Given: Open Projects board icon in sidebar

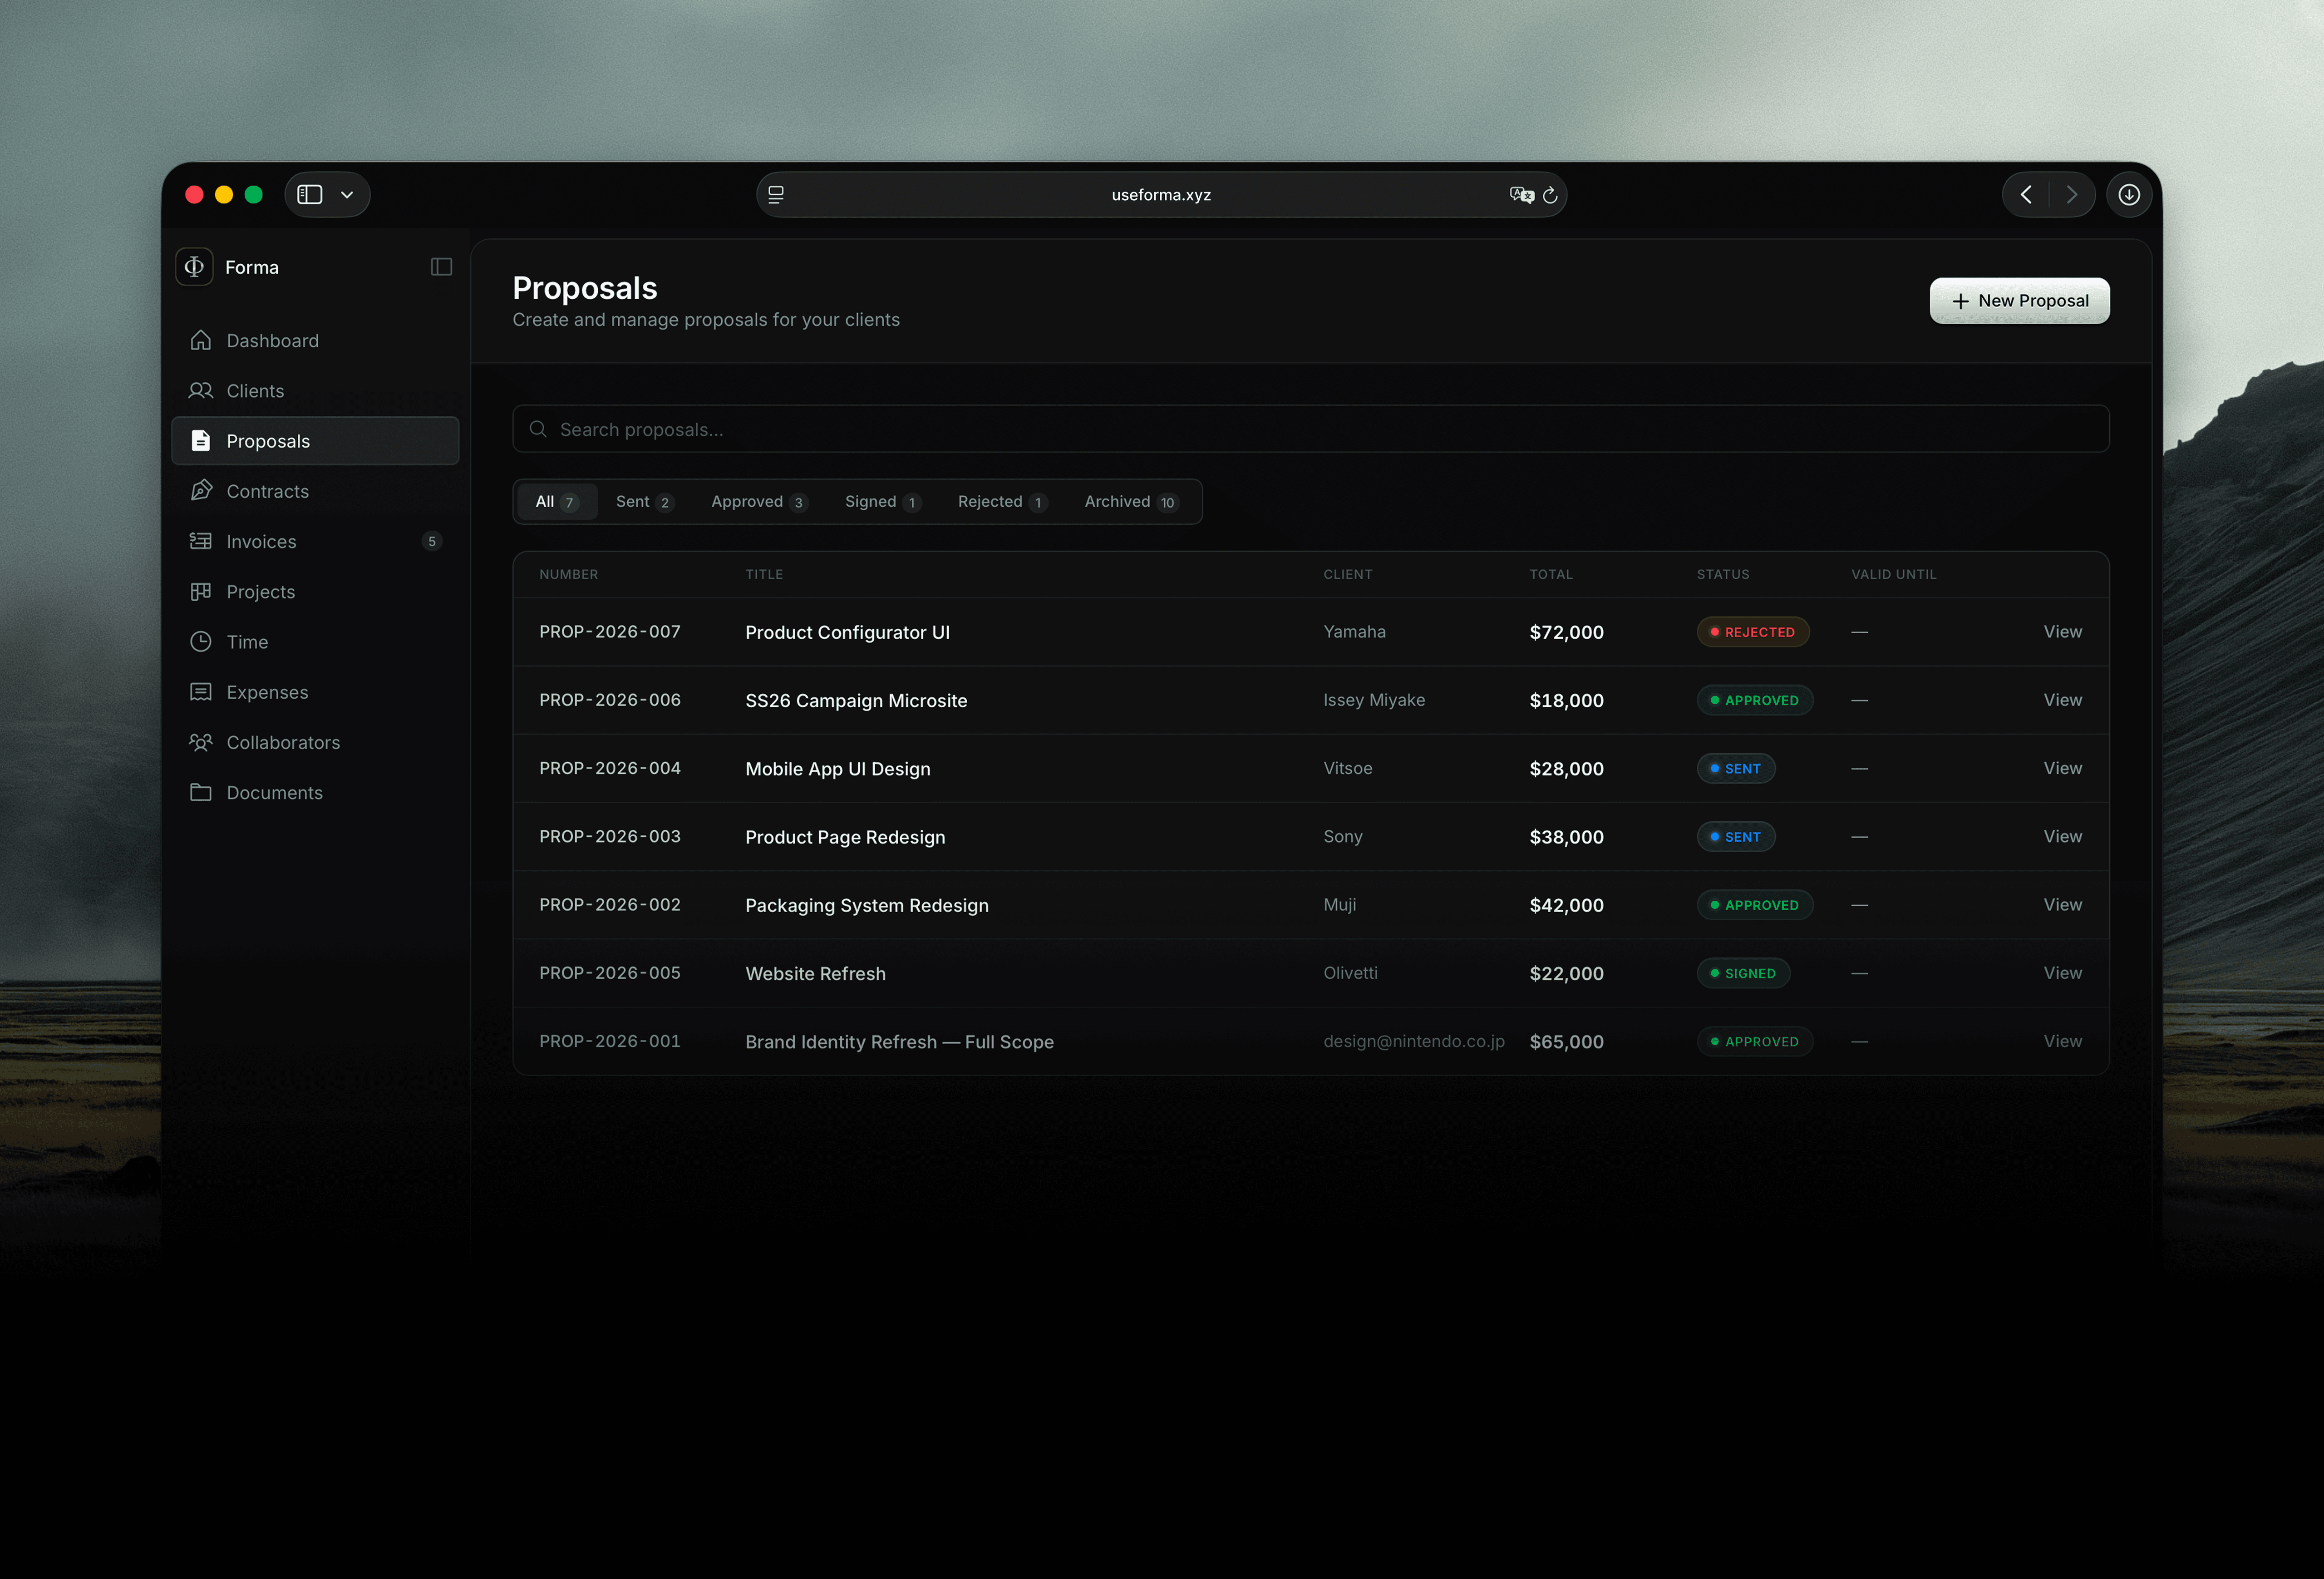Looking at the screenshot, I should [201, 591].
